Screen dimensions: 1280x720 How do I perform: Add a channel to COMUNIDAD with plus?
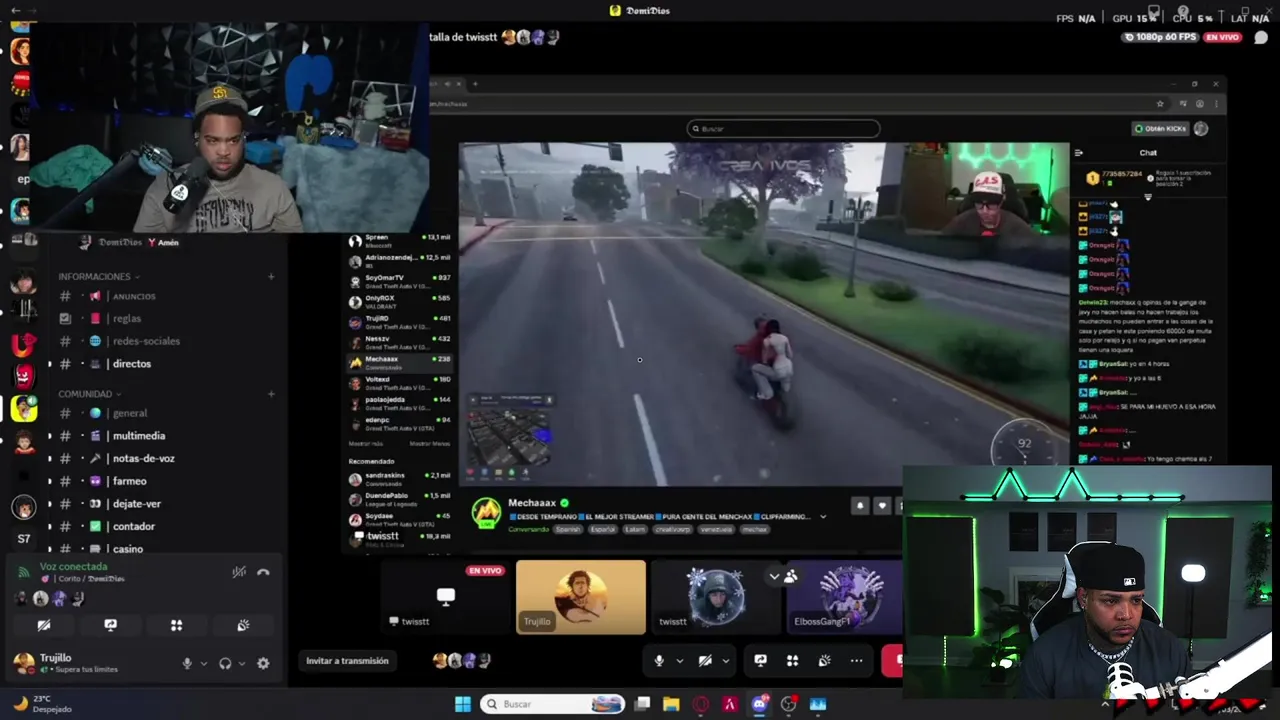click(x=271, y=394)
